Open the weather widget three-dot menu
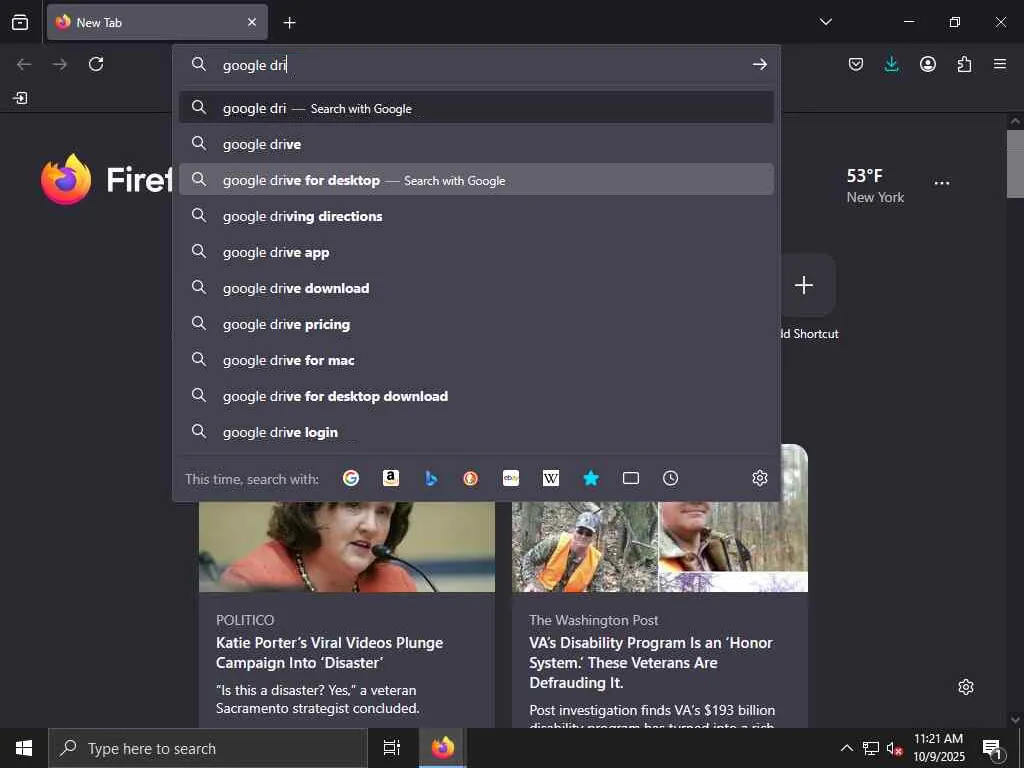Viewport: 1024px width, 768px height. [x=942, y=184]
